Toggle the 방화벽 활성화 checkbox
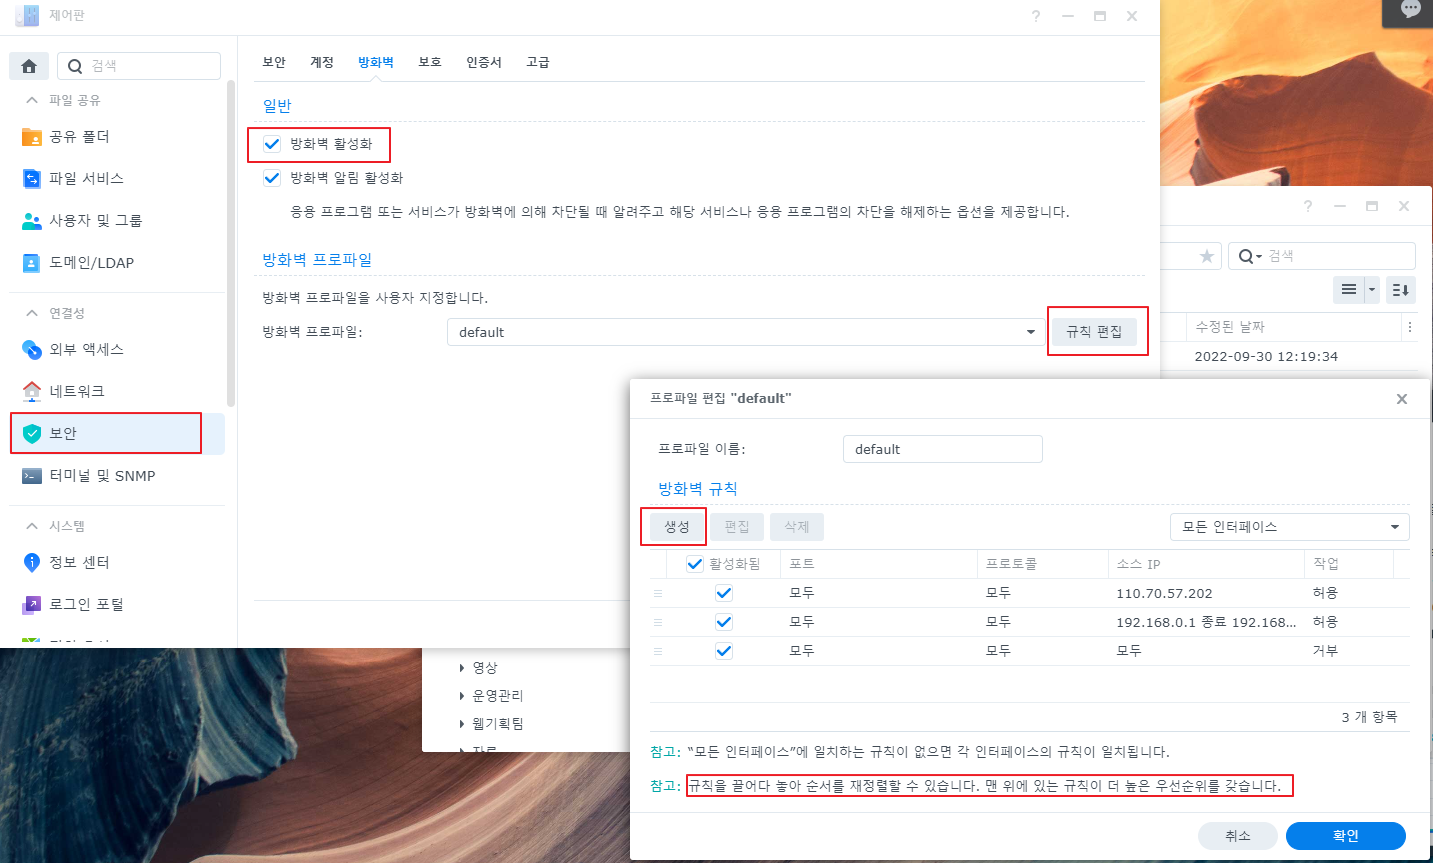Viewport: 1433px width, 863px height. [x=272, y=144]
